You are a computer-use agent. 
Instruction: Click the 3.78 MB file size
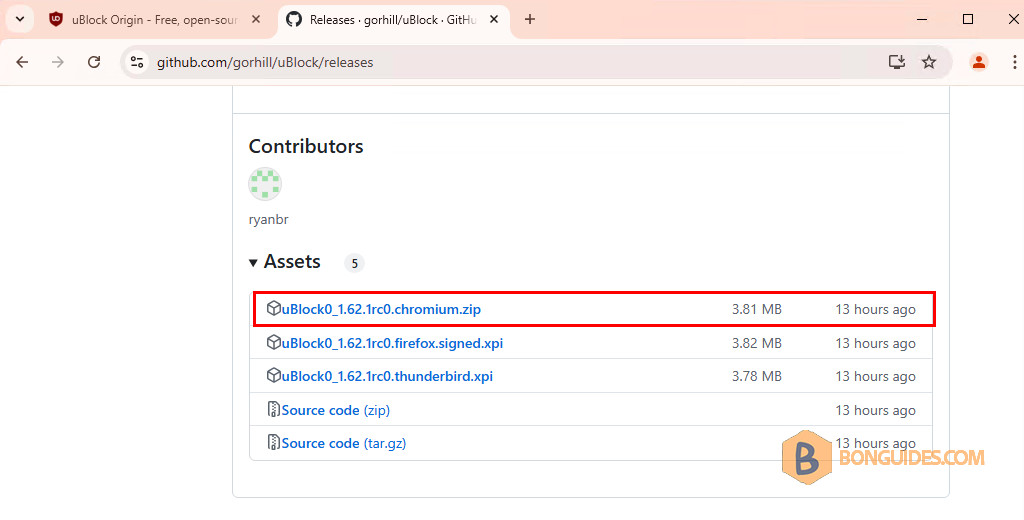pos(756,376)
